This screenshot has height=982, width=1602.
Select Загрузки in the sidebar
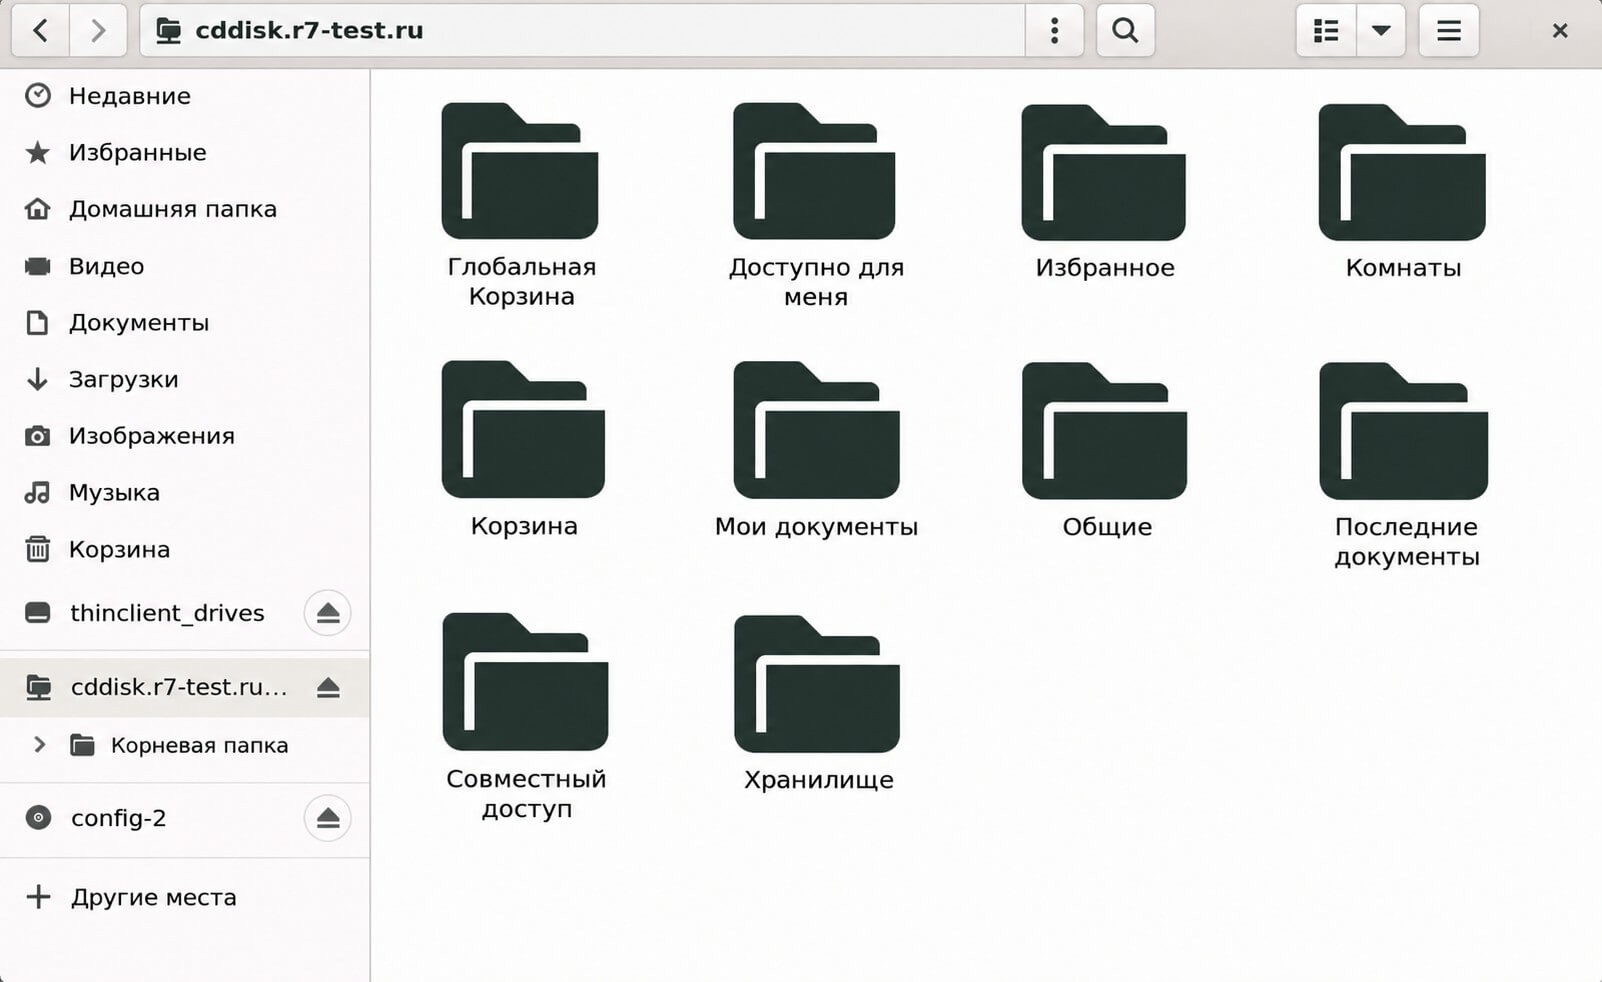point(185,379)
